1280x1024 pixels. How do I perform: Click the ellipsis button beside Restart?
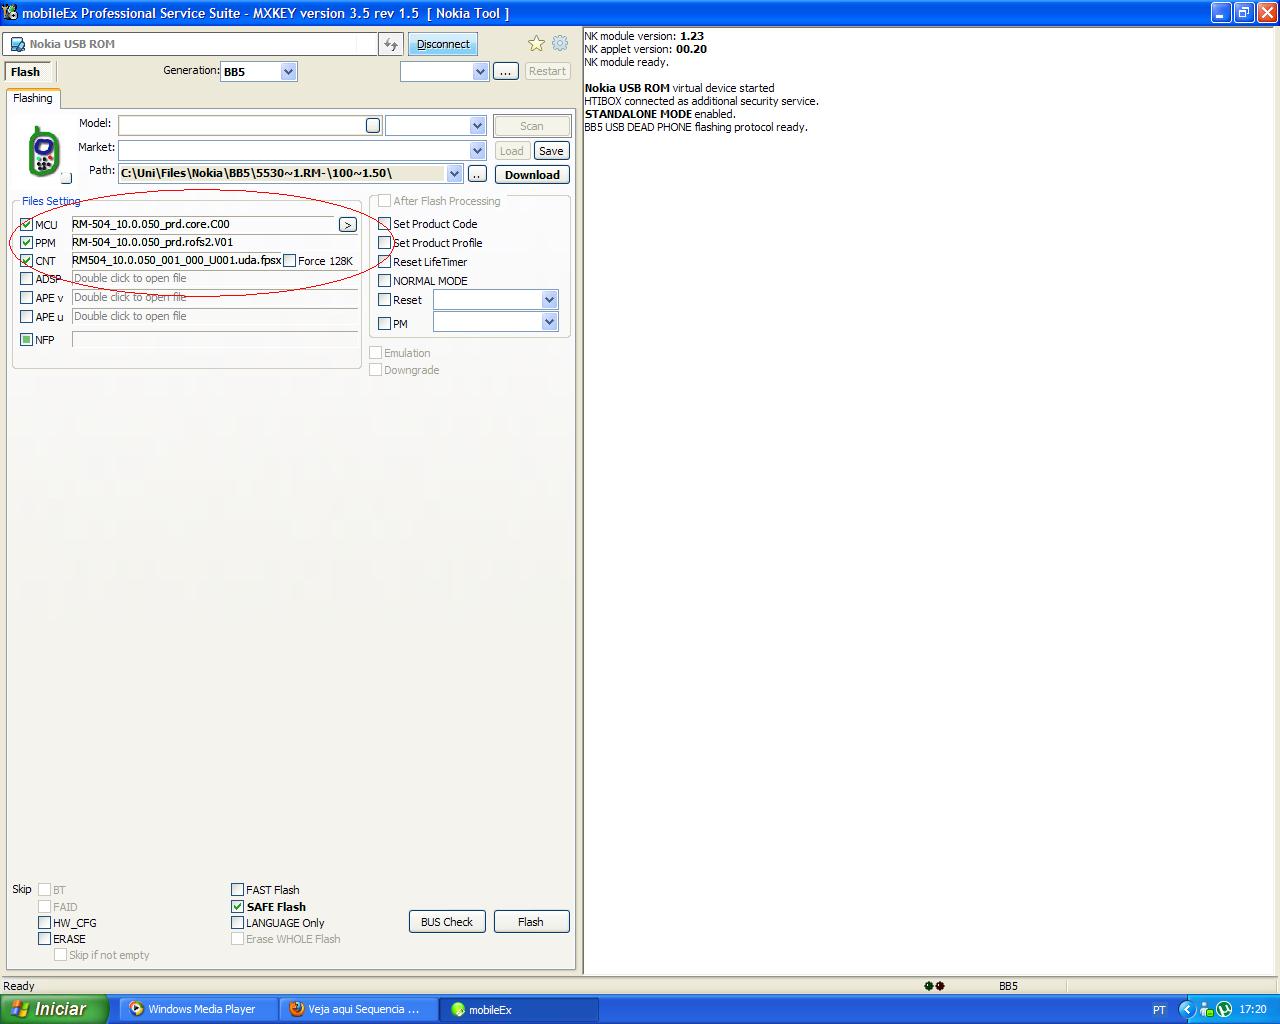(x=506, y=71)
